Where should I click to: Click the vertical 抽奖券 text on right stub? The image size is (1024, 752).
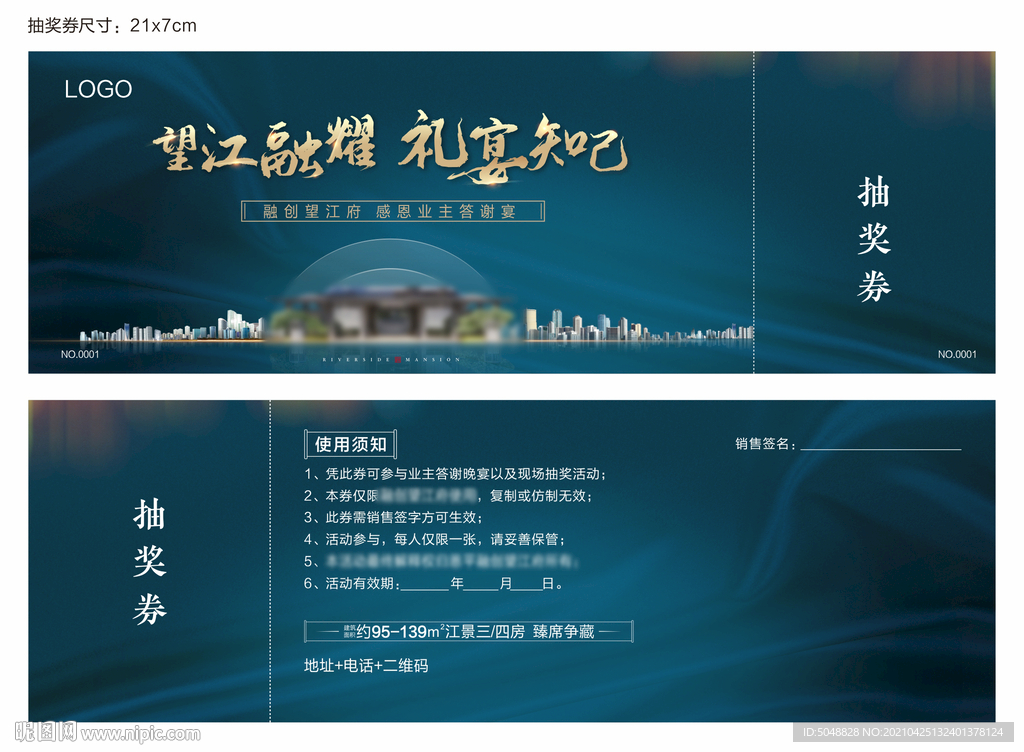click(874, 239)
